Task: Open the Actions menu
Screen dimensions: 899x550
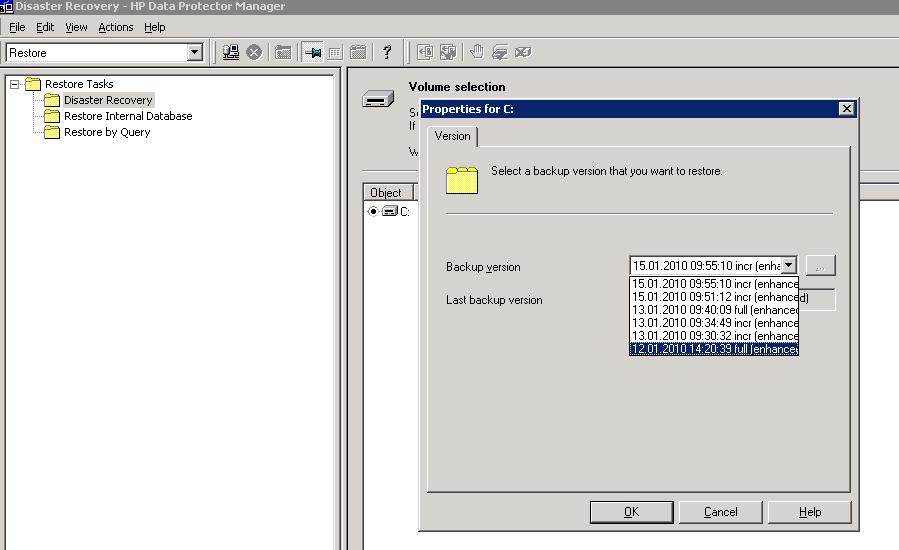Action: 115,27
